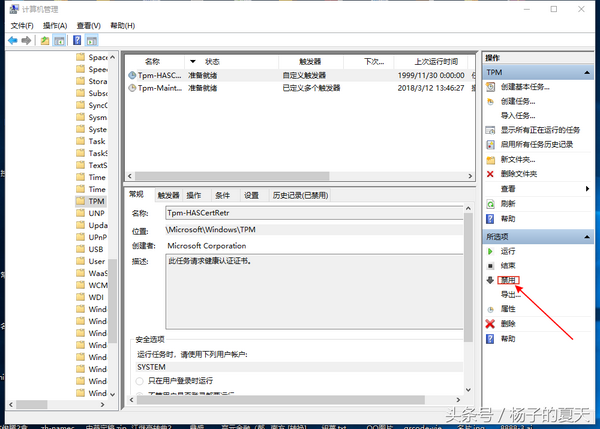Disable the selected task with 禁用
The image size is (600, 429).
(511, 280)
